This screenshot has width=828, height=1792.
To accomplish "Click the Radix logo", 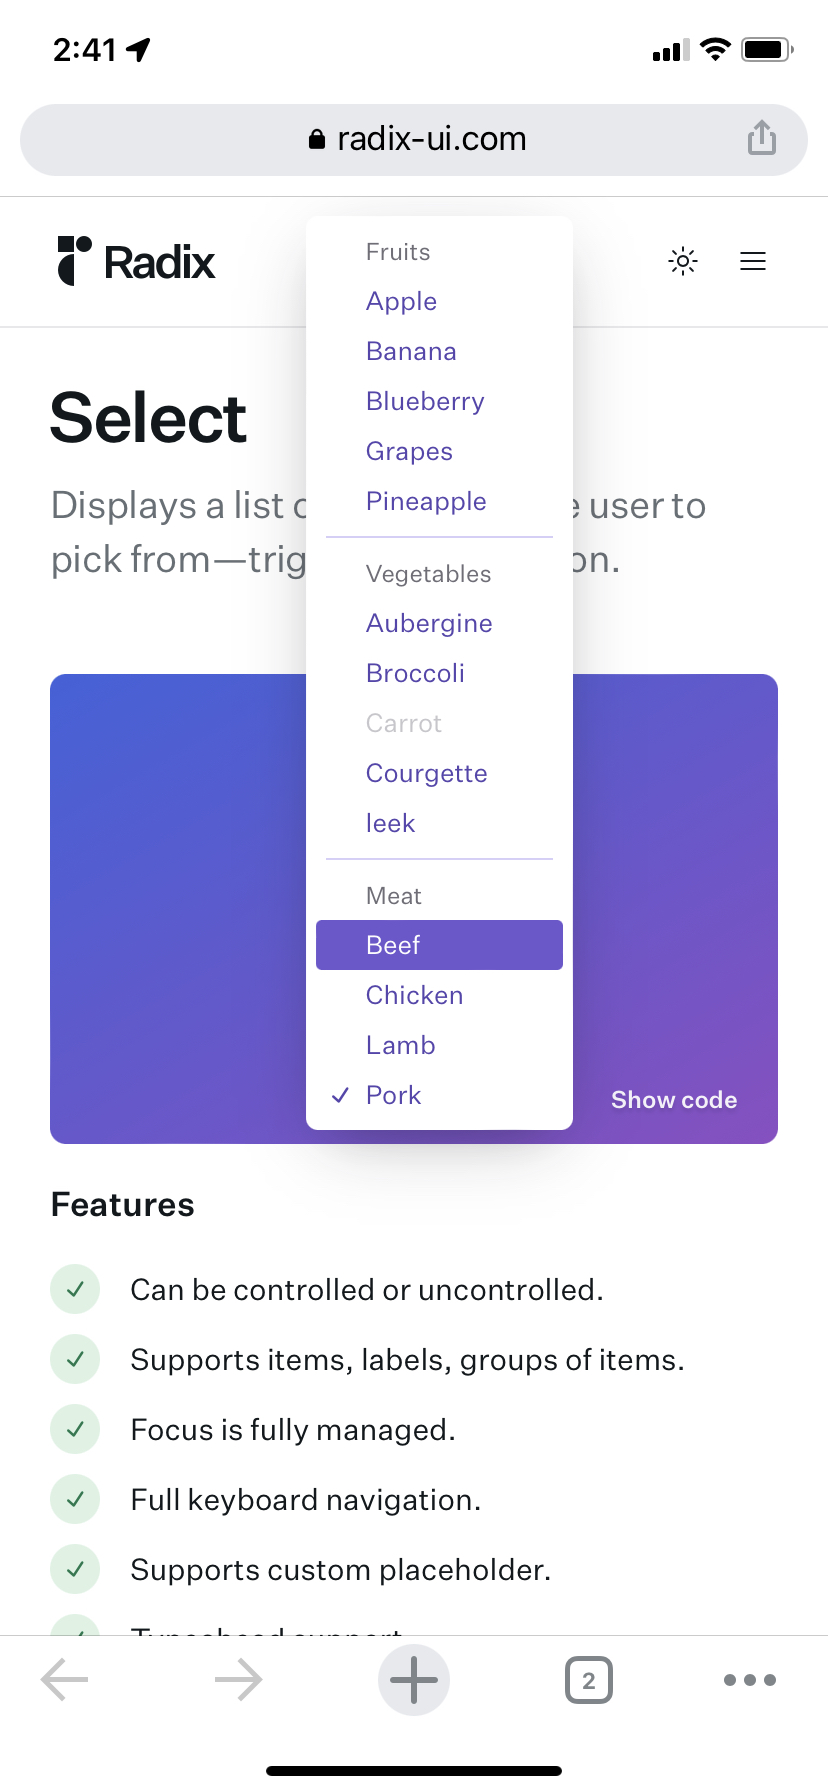I will (x=135, y=261).
